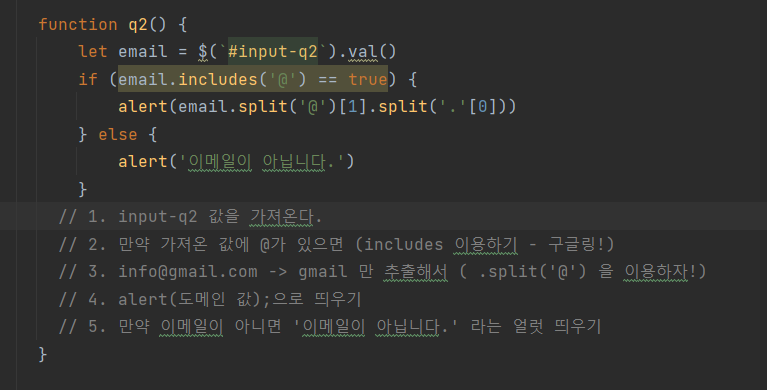
Task: Click comment '// 4. alert(도메인 값);으로 띄우기'
Action: [210, 299]
